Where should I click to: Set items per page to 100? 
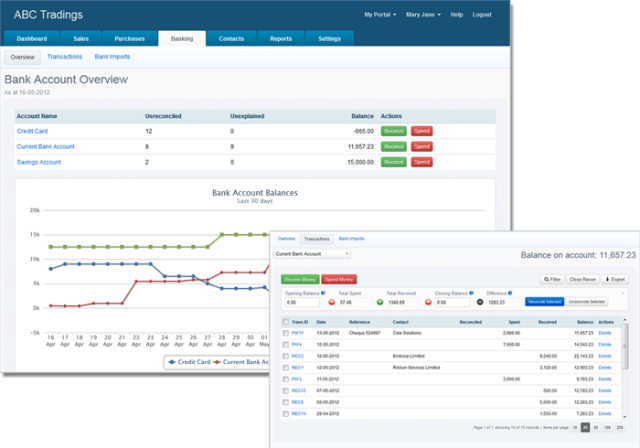click(607, 427)
